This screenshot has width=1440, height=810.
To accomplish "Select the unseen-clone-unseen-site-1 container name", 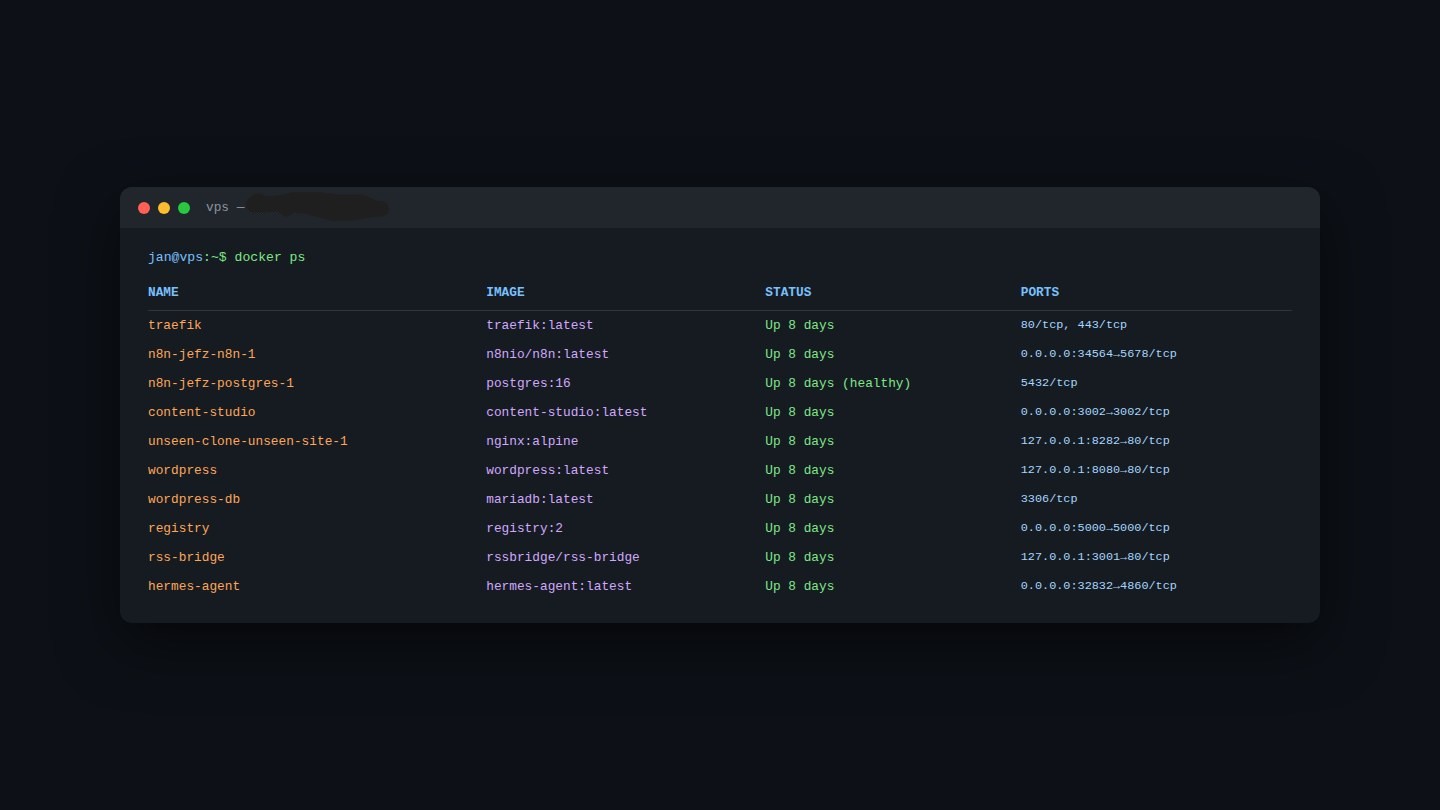I will pyautogui.click(x=248, y=441).
